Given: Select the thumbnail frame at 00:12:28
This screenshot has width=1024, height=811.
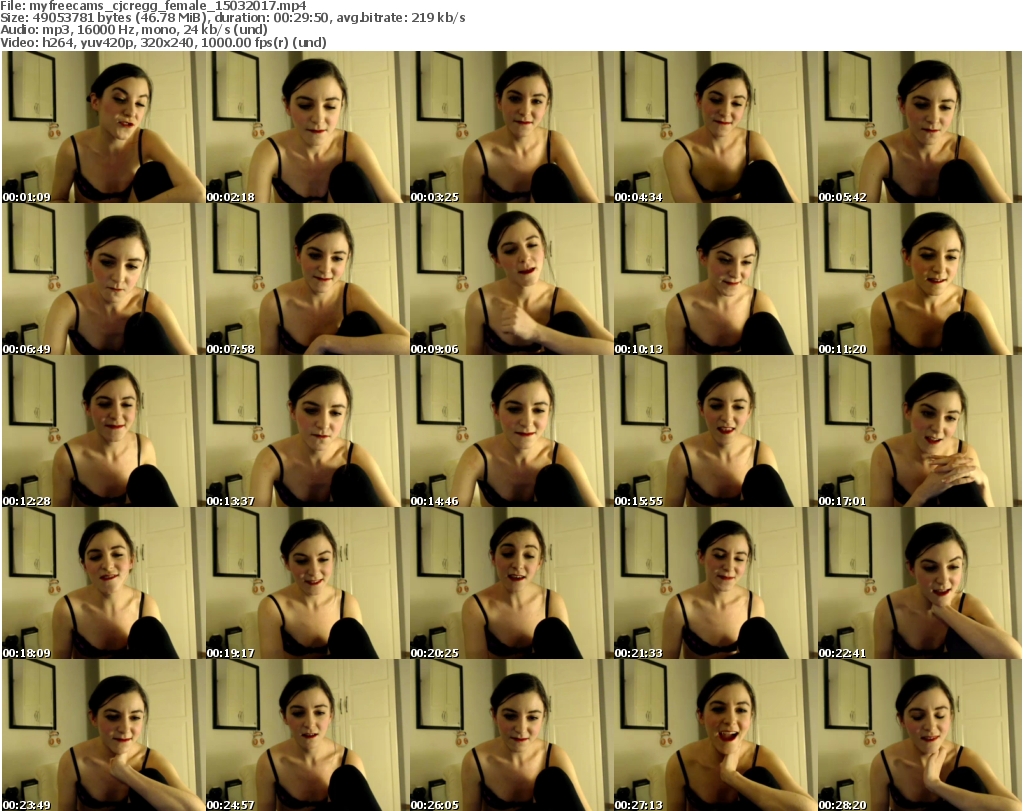Looking at the screenshot, I should pyautogui.click(x=103, y=431).
